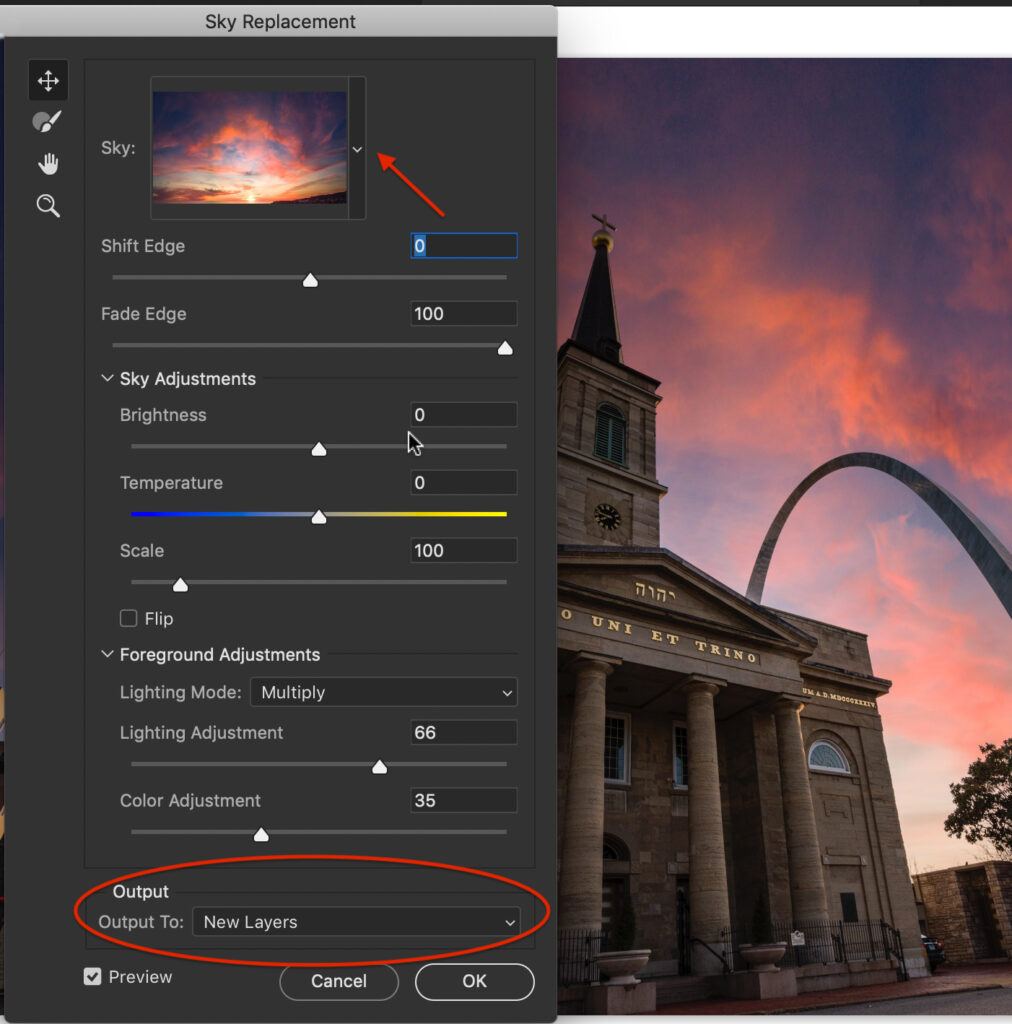Click the Fade Edge slider handle

[x=505, y=348]
